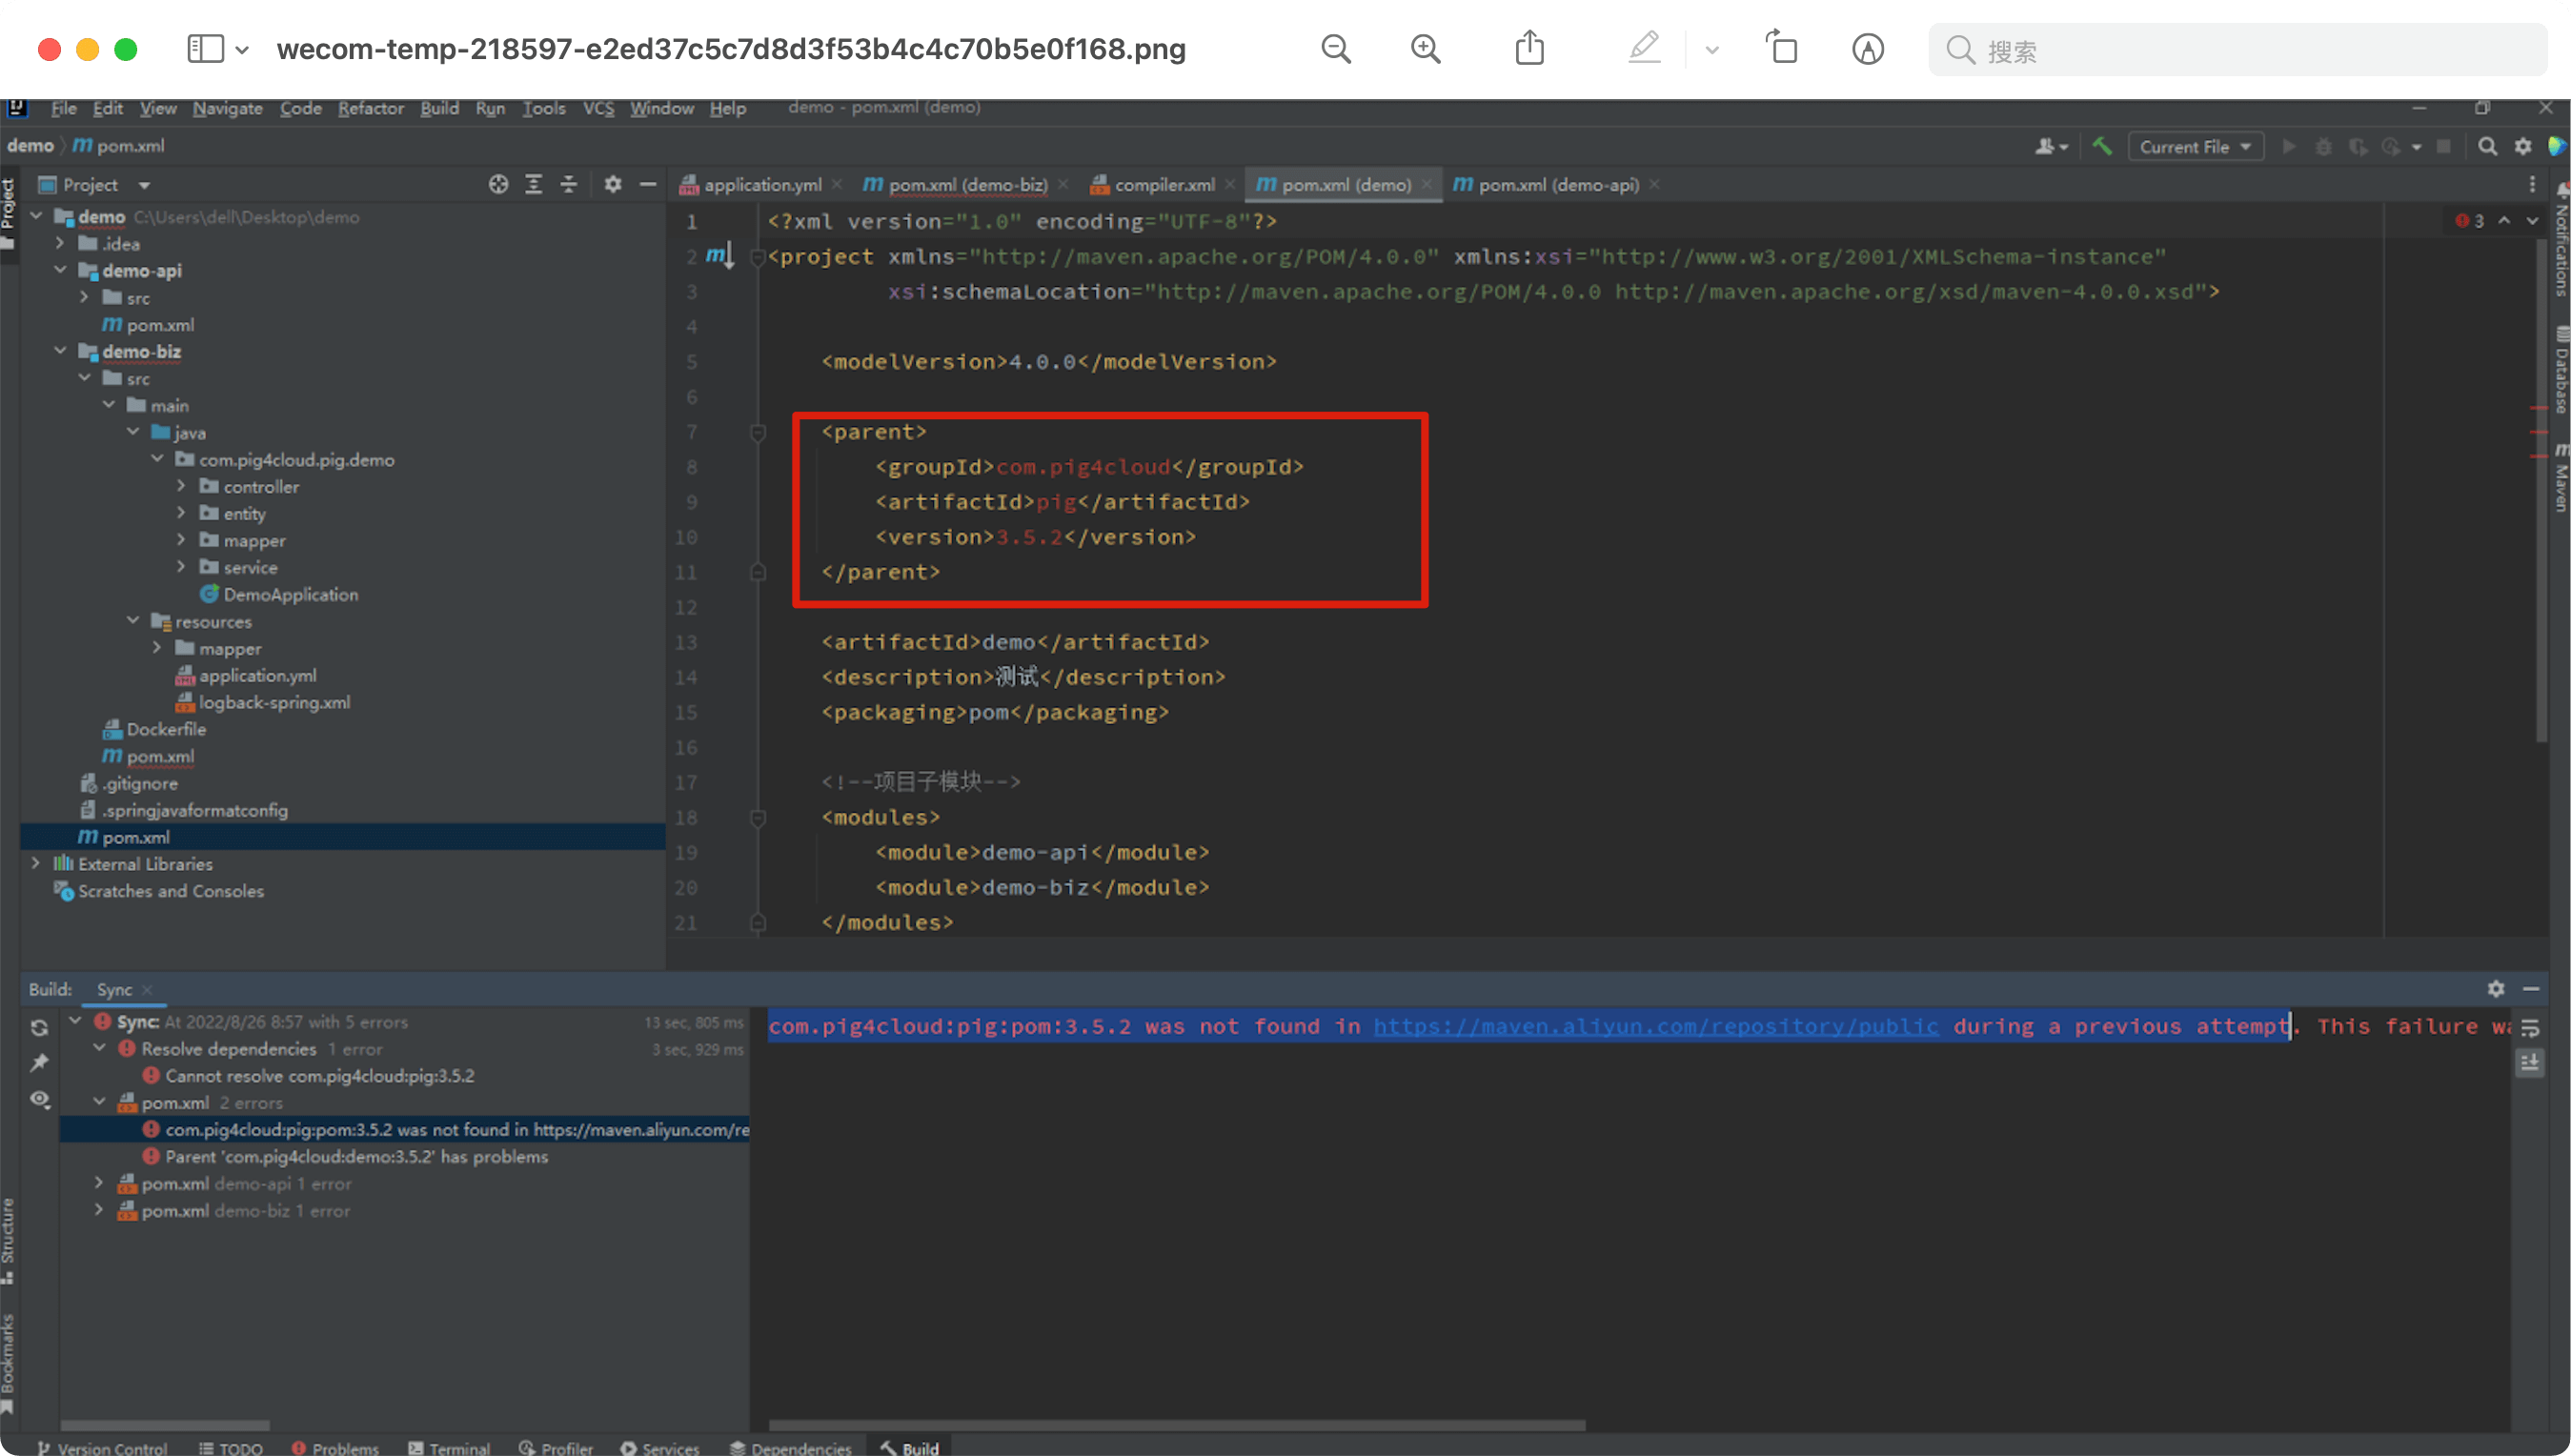Click Select Opened File target icon
Screen dimensions: 2571x1456
(x=498, y=184)
